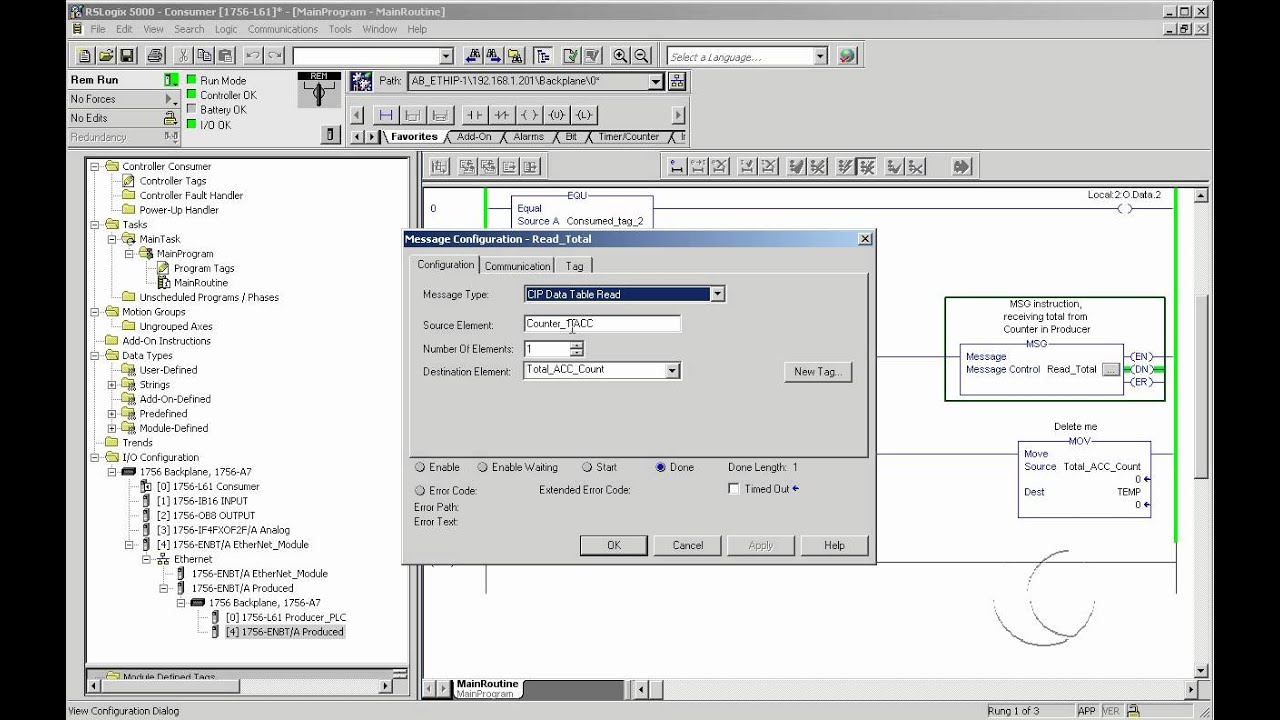Image resolution: width=1280 pixels, height=720 pixels.
Task: Click the controller organizer horizontal scrollbar
Action: coord(240,686)
